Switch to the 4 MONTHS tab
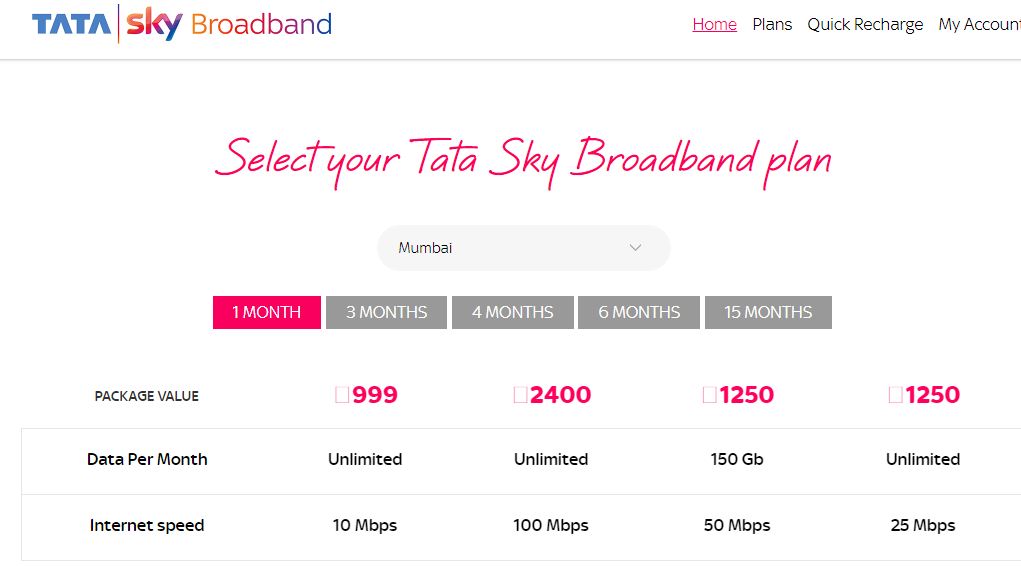 pyautogui.click(x=513, y=312)
